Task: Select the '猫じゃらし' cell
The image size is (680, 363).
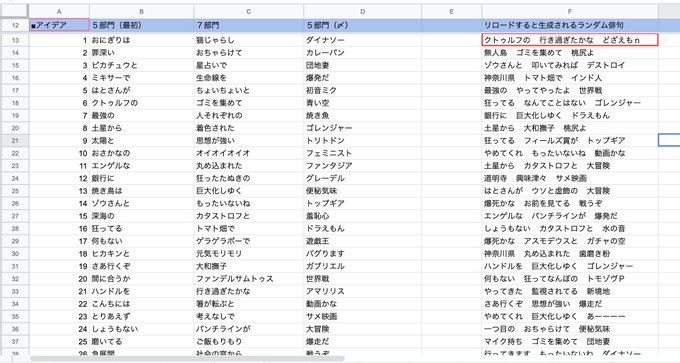Action: [248, 40]
